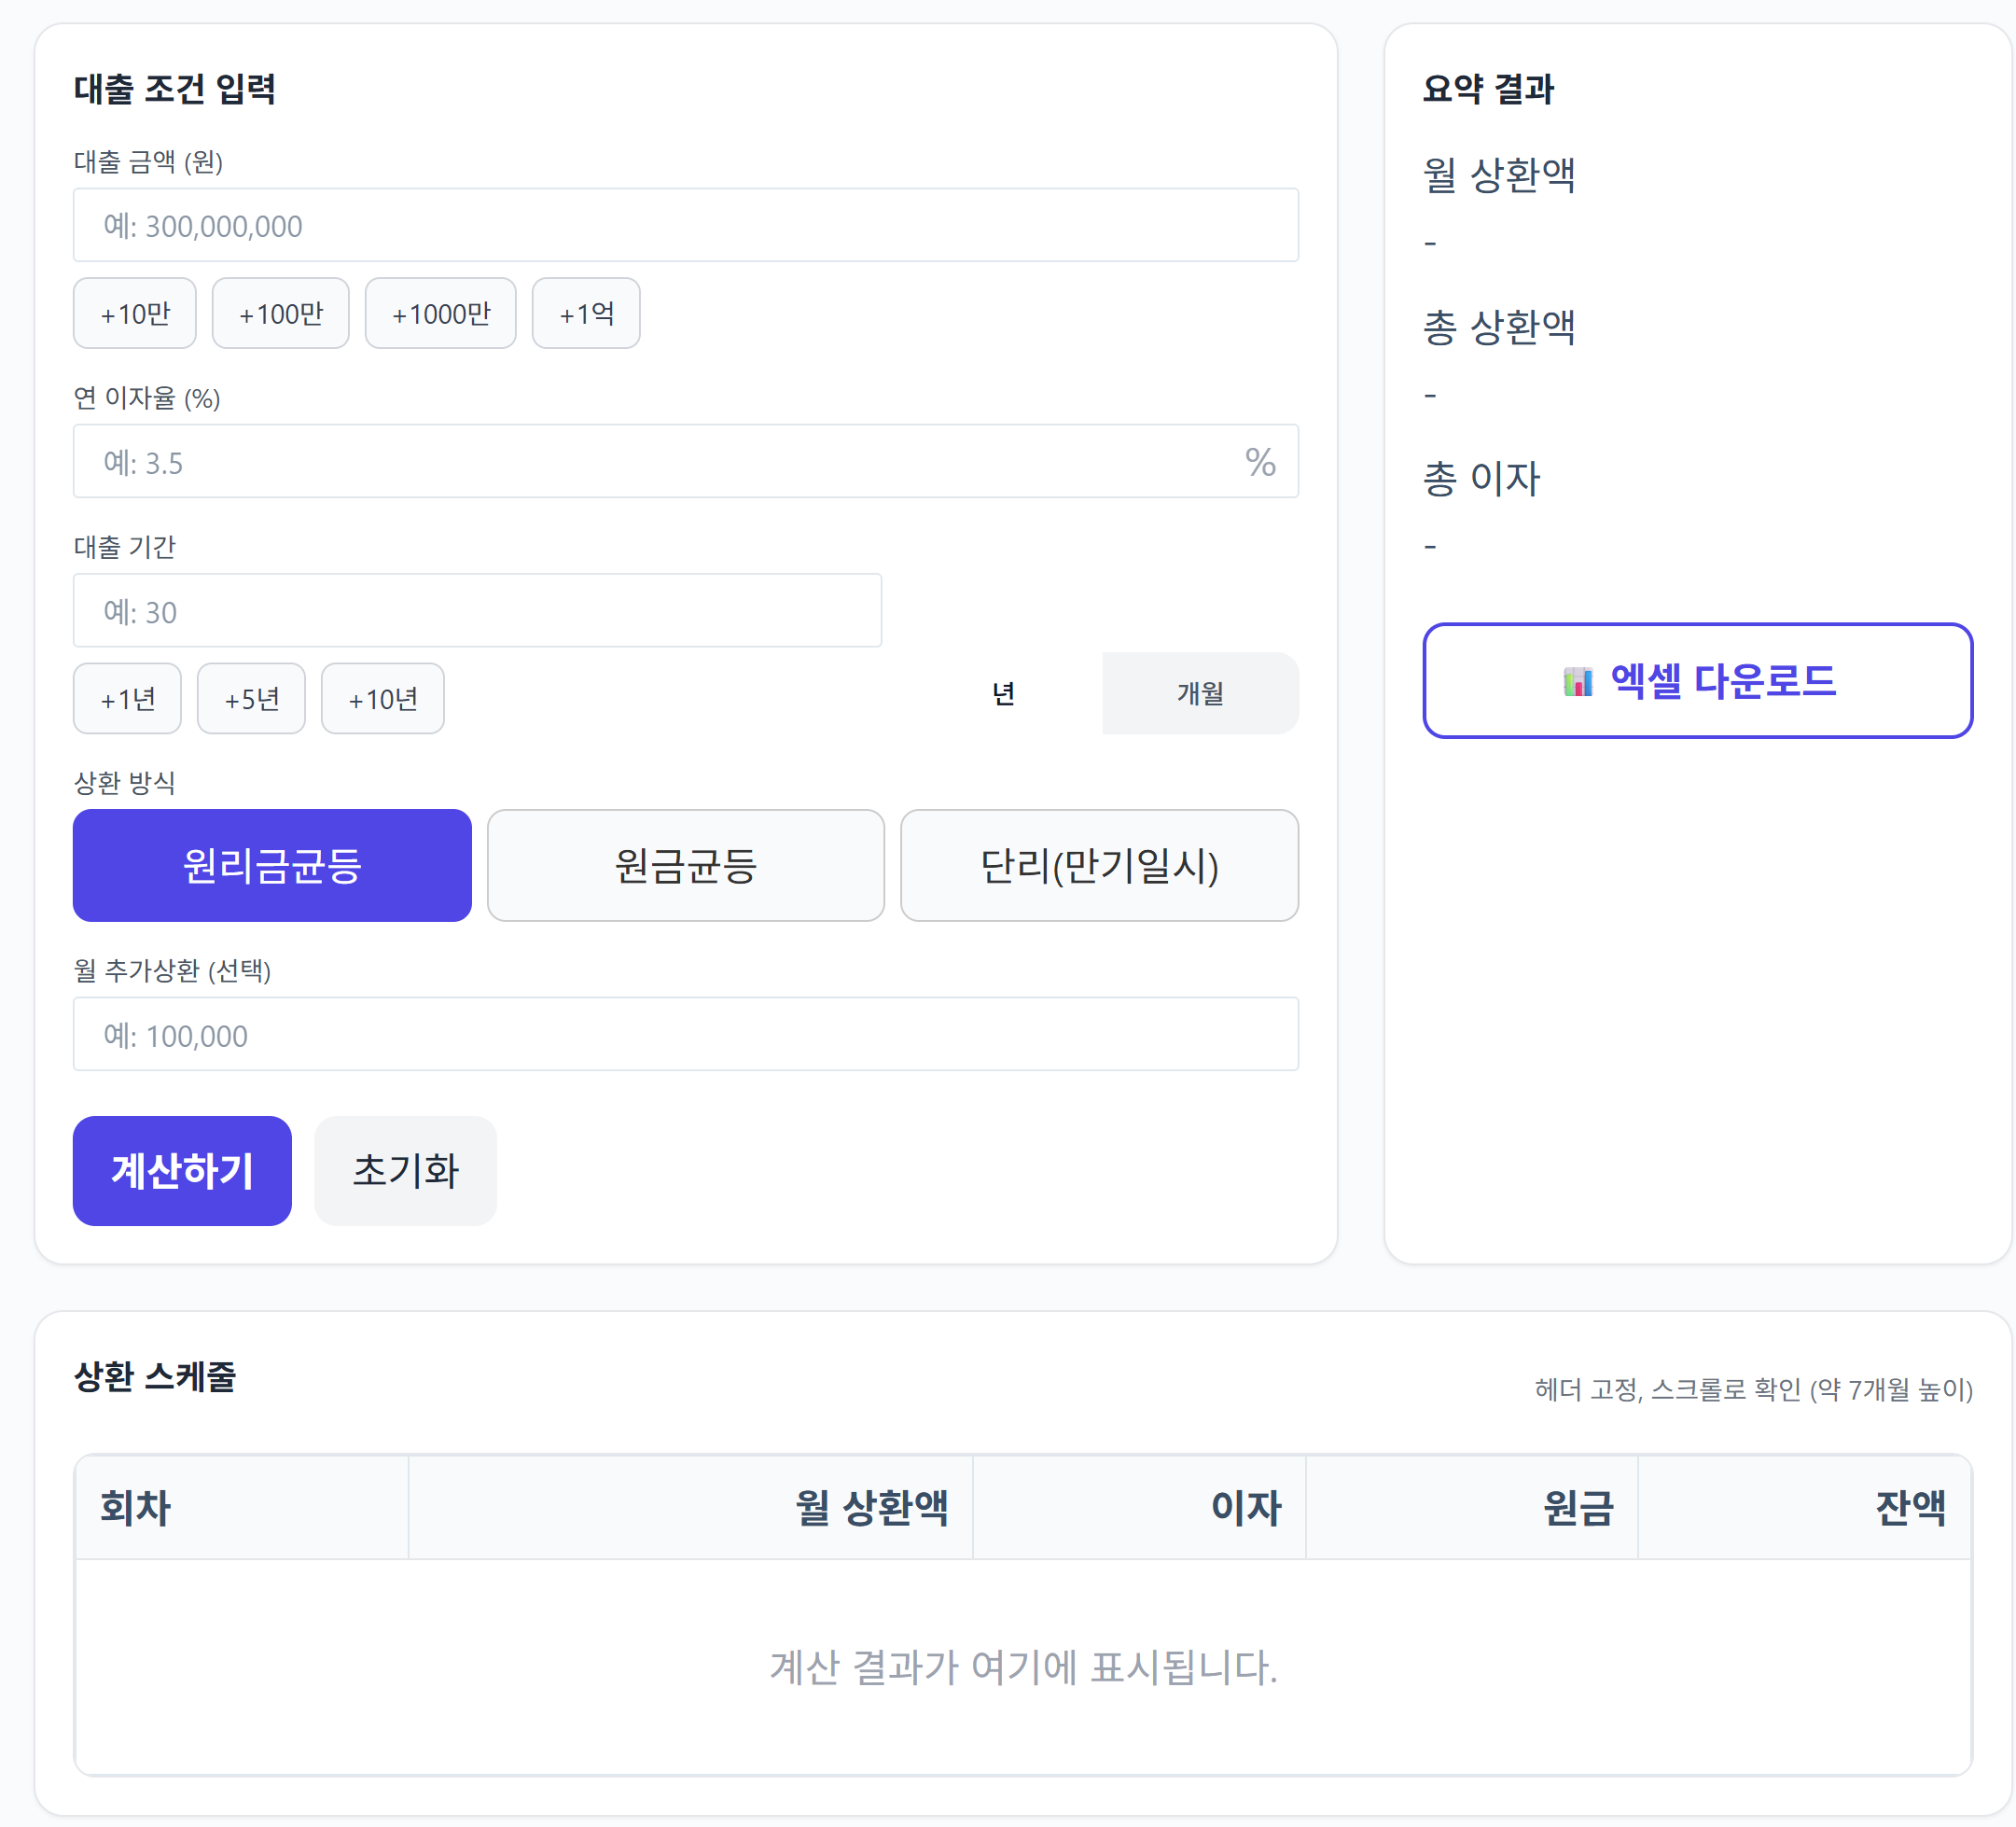
Task: Add 1년 to the loan period
Action: click(127, 698)
